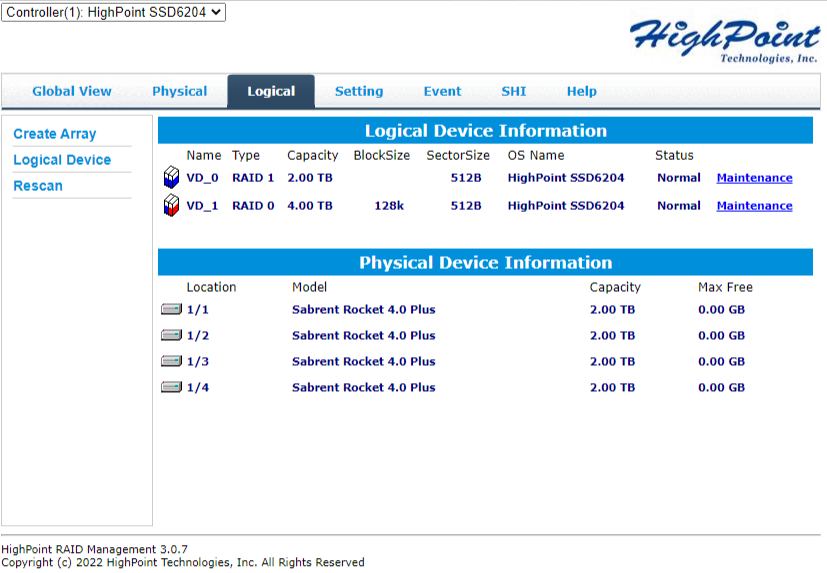This screenshot has width=827, height=573.
Task: Open the Event tab
Action: click(442, 91)
